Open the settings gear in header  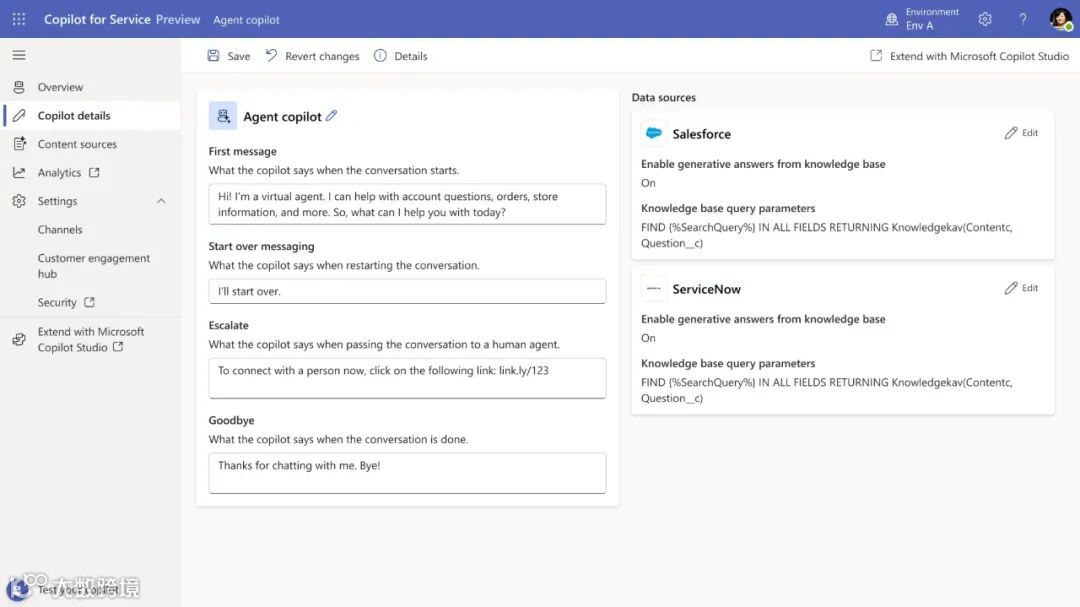coord(985,19)
